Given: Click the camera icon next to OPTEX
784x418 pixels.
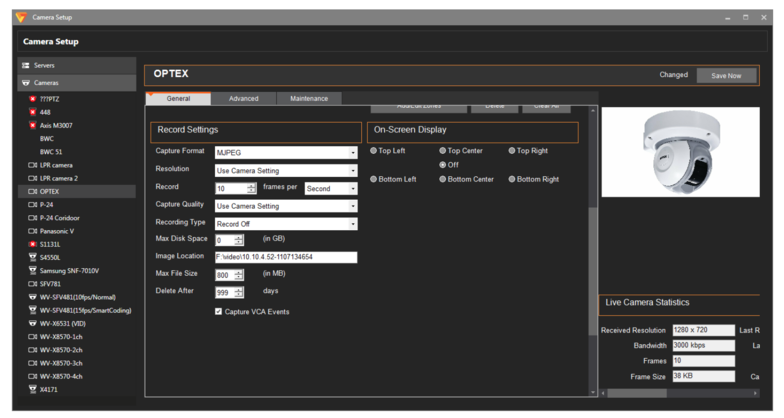Looking at the screenshot, I should (32, 191).
